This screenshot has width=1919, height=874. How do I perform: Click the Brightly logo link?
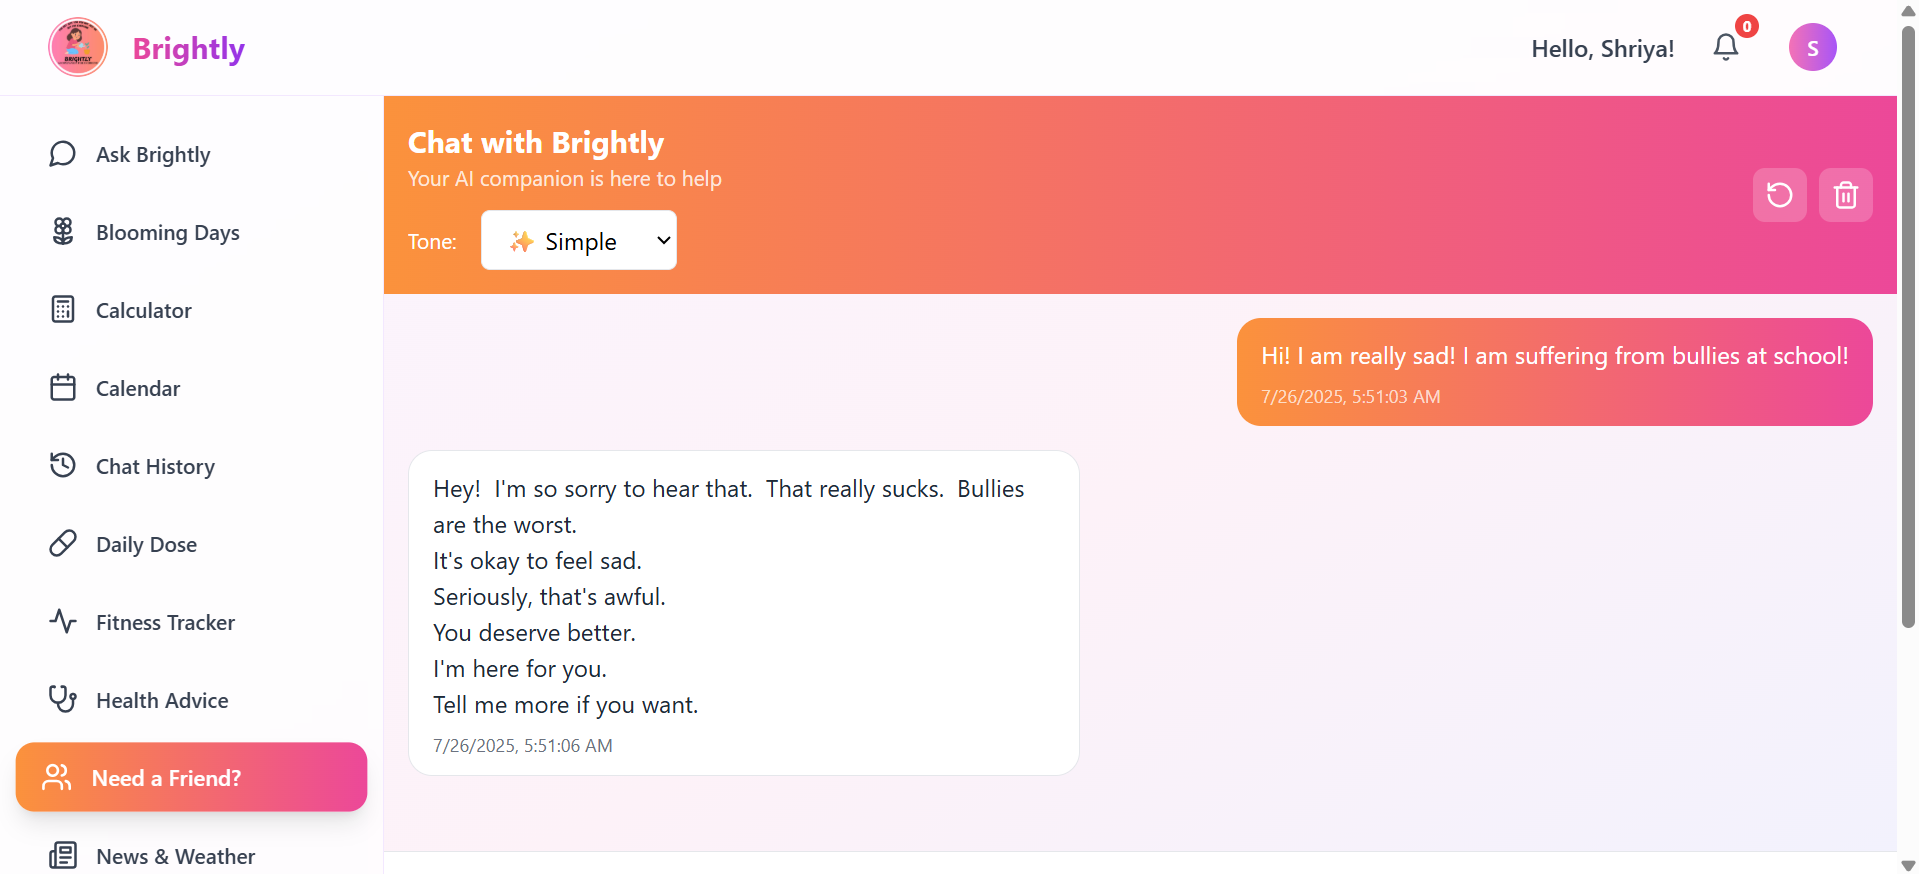[x=146, y=47]
